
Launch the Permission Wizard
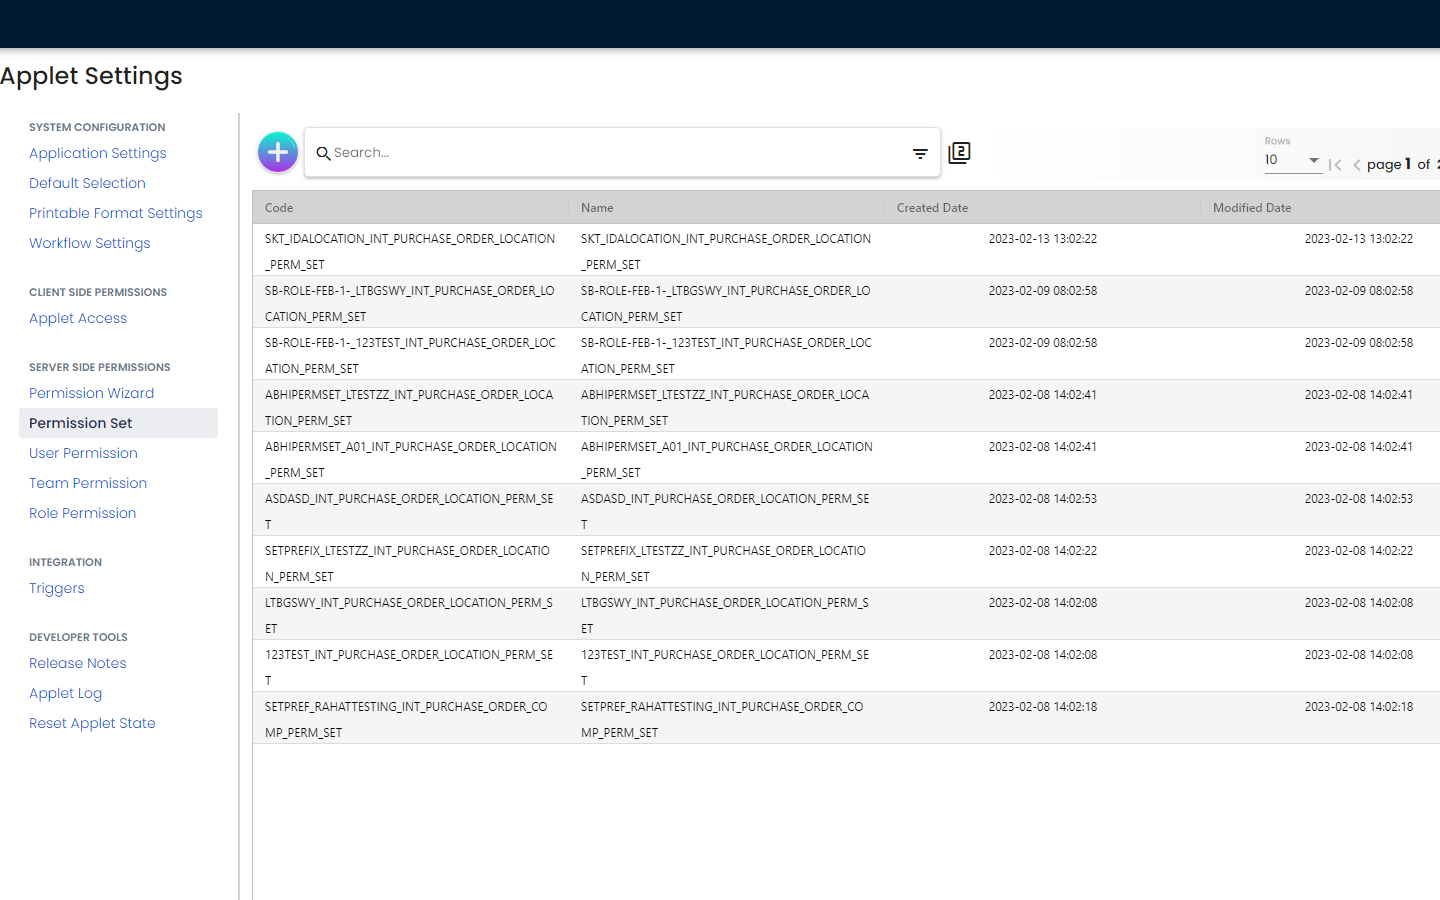pyautogui.click(x=91, y=393)
